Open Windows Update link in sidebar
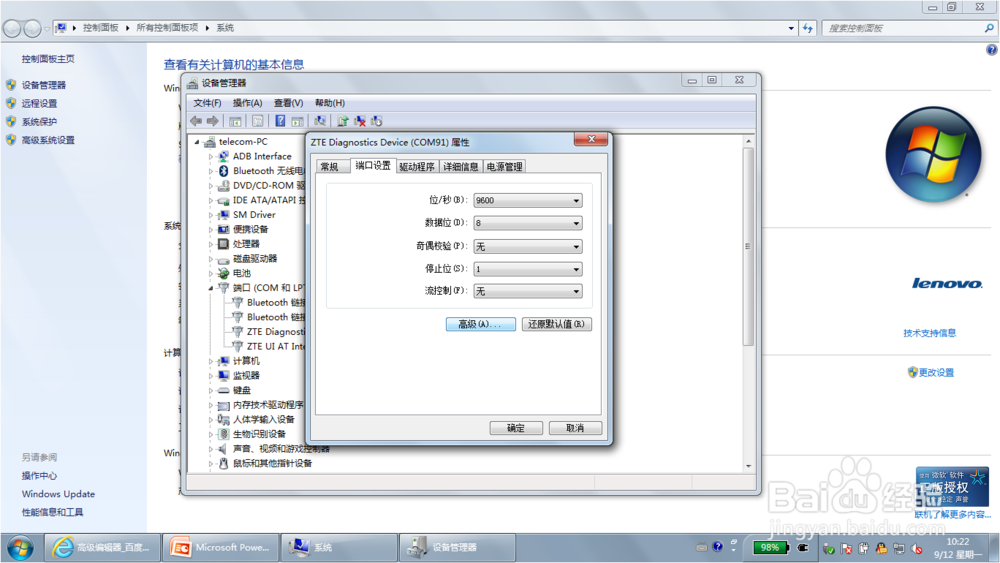Image resolution: width=1000 pixels, height=563 pixels. [x=58, y=494]
